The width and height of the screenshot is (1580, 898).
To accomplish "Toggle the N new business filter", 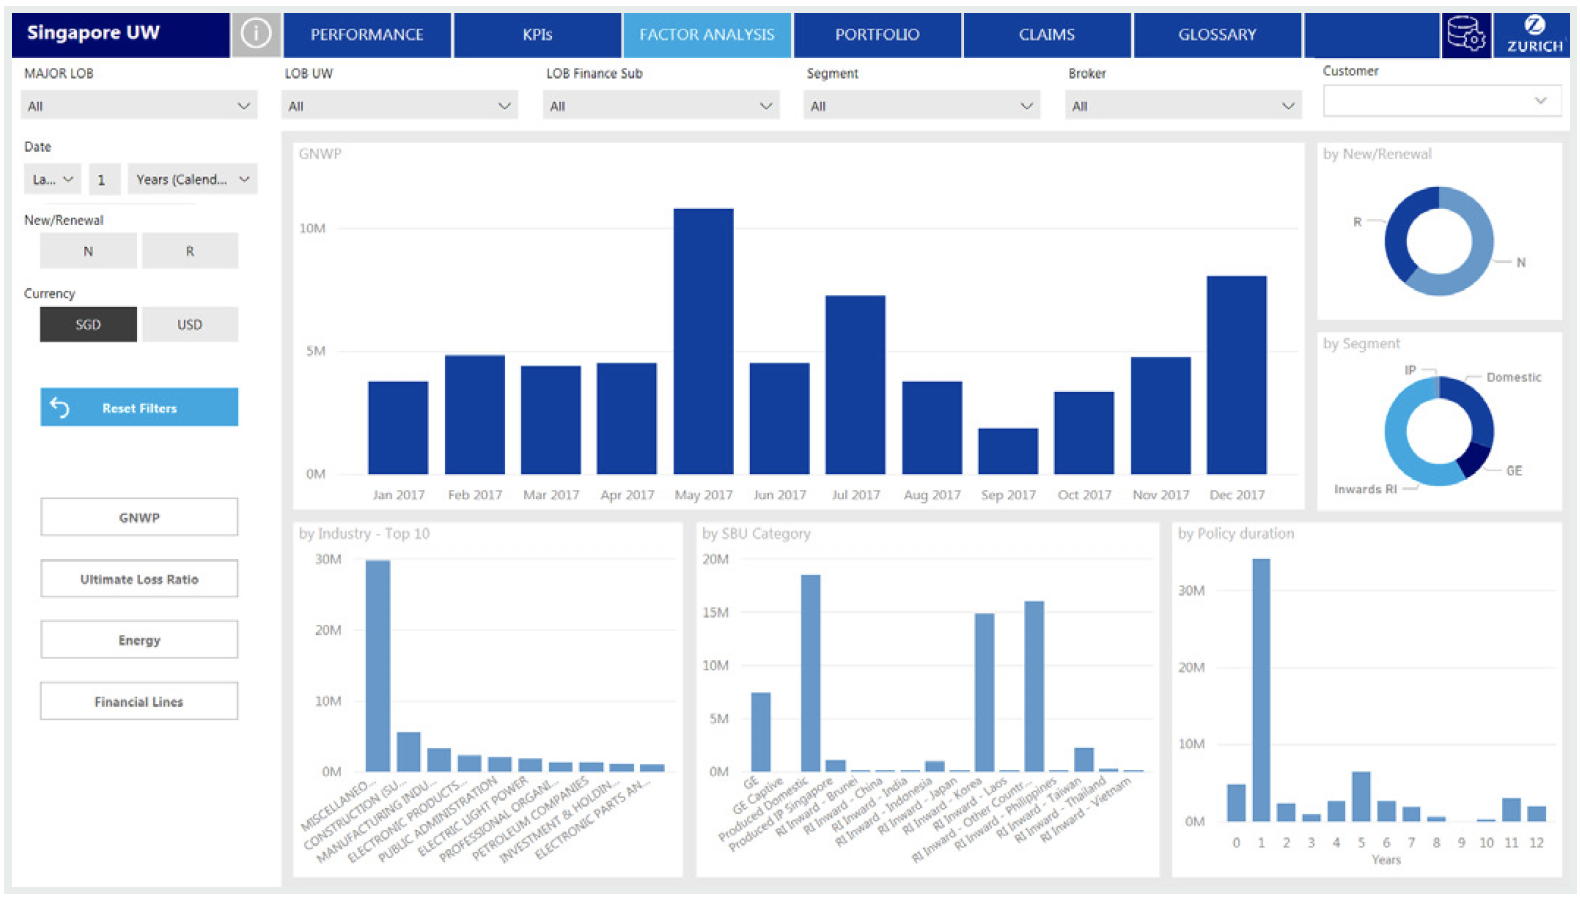I will click(88, 251).
